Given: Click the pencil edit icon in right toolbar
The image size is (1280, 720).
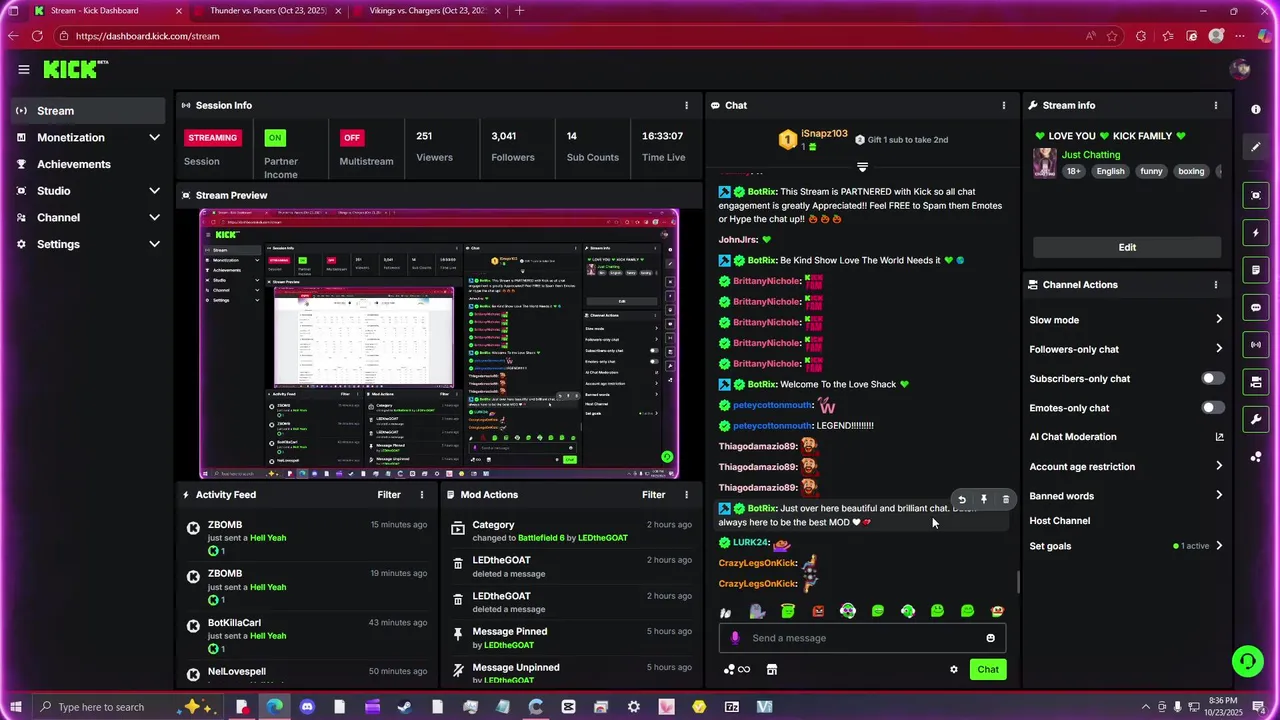Looking at the screenshot, I should coord(1256,147).
